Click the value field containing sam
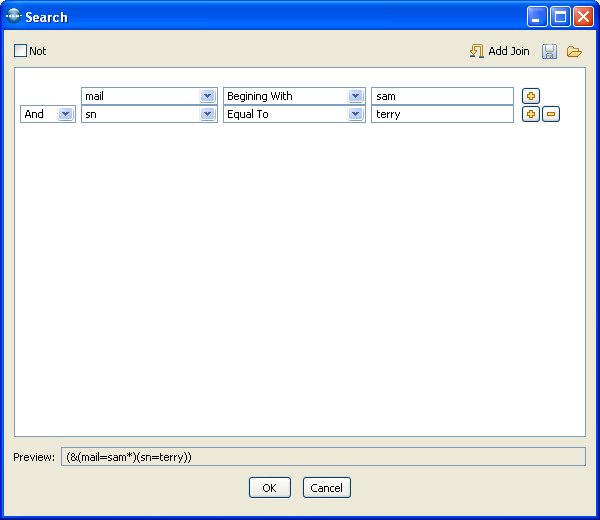 click(x=442, y=96)
